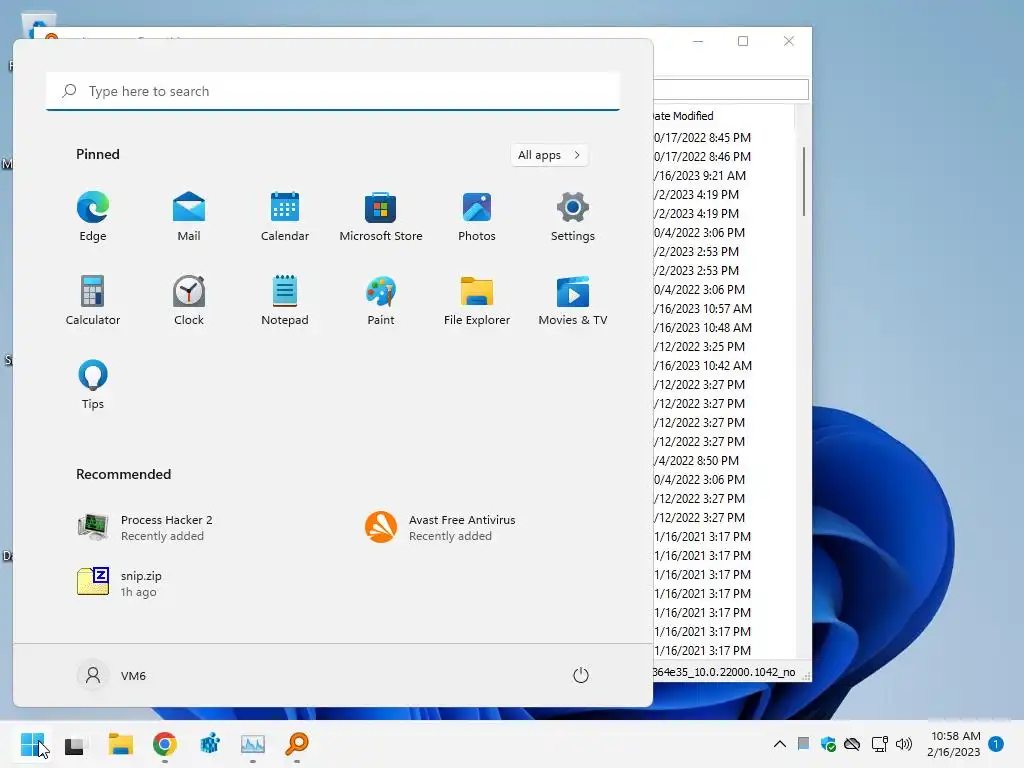Maximize the background window
Viewport: 1024px width, 768px height.
click(x=743, y=41)
